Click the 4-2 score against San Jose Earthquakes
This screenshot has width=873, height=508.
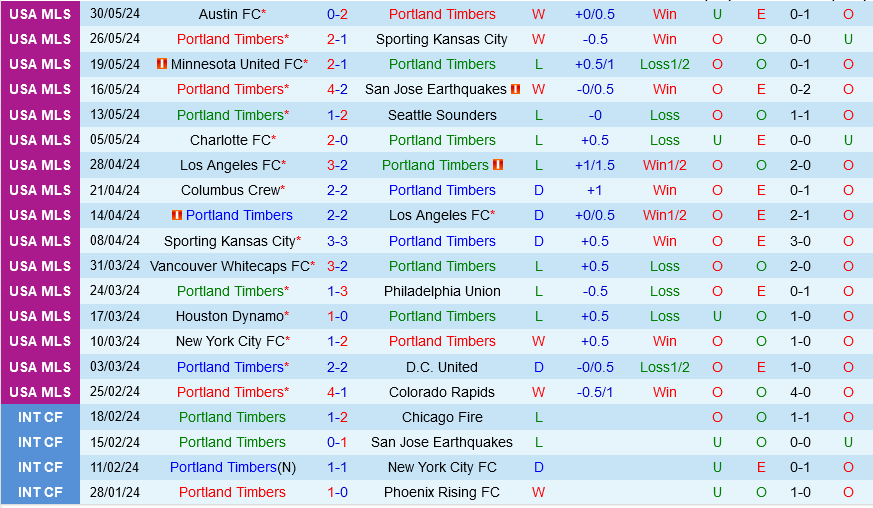click(x=337, y=89)
